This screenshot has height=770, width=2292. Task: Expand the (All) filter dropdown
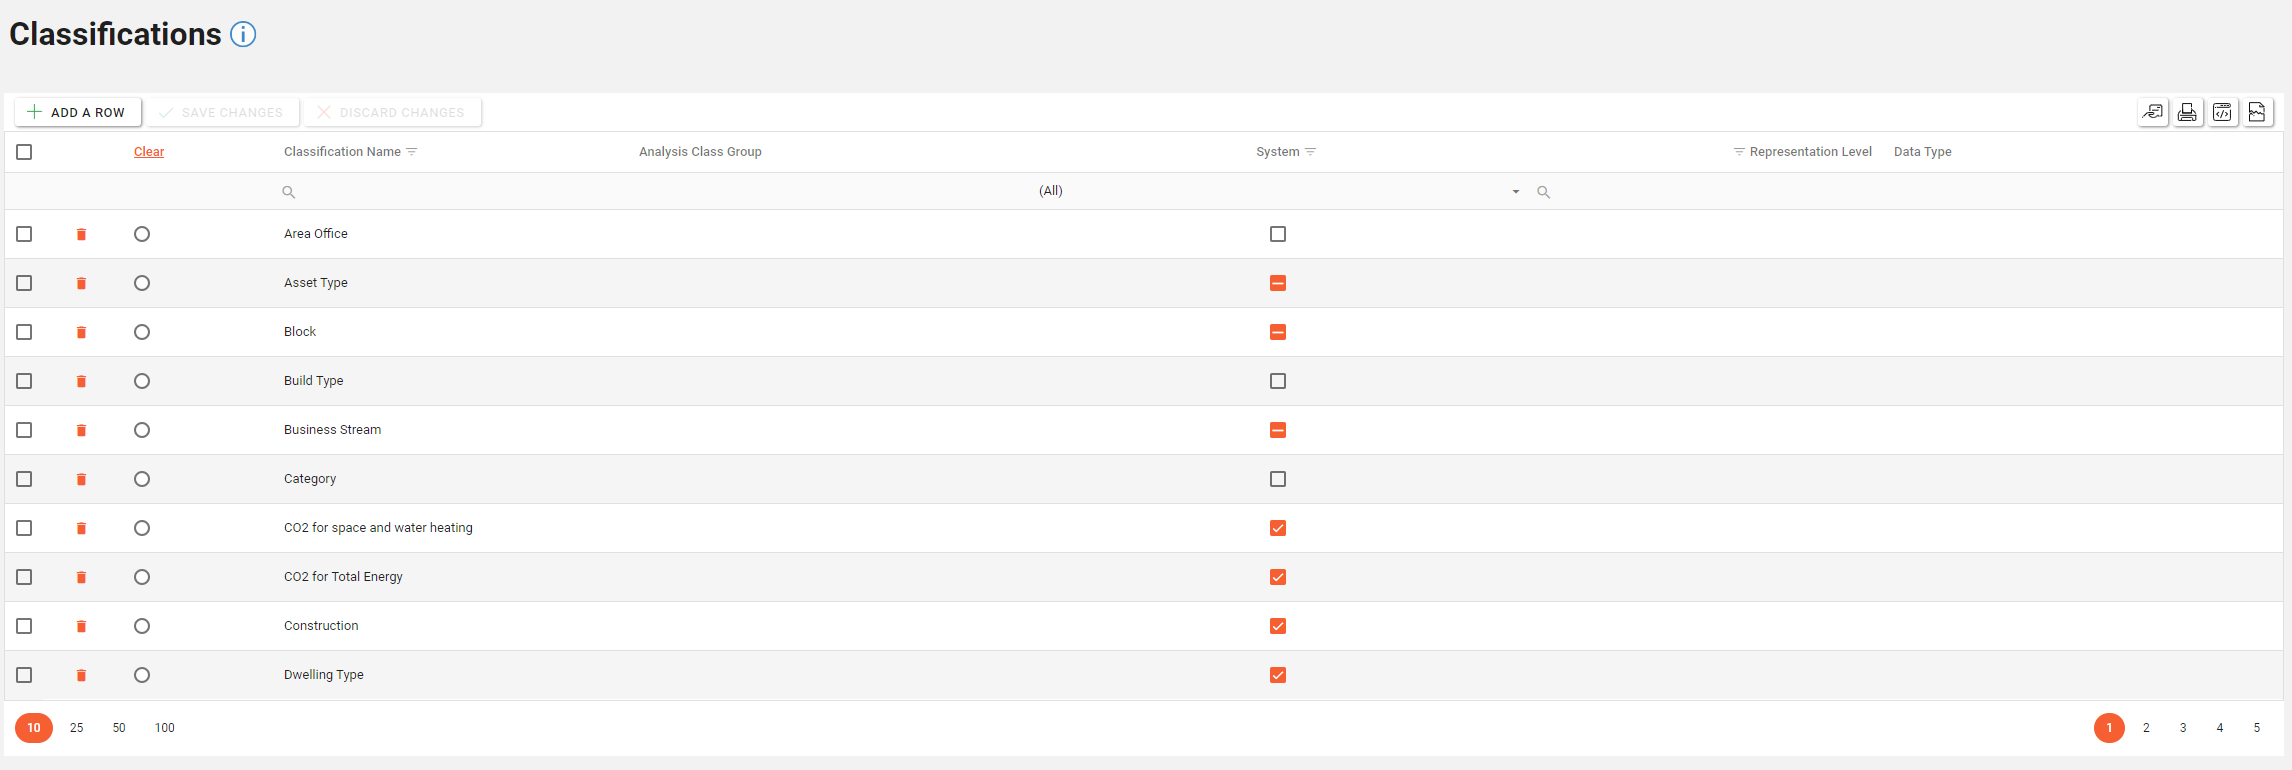(1515, 192)
